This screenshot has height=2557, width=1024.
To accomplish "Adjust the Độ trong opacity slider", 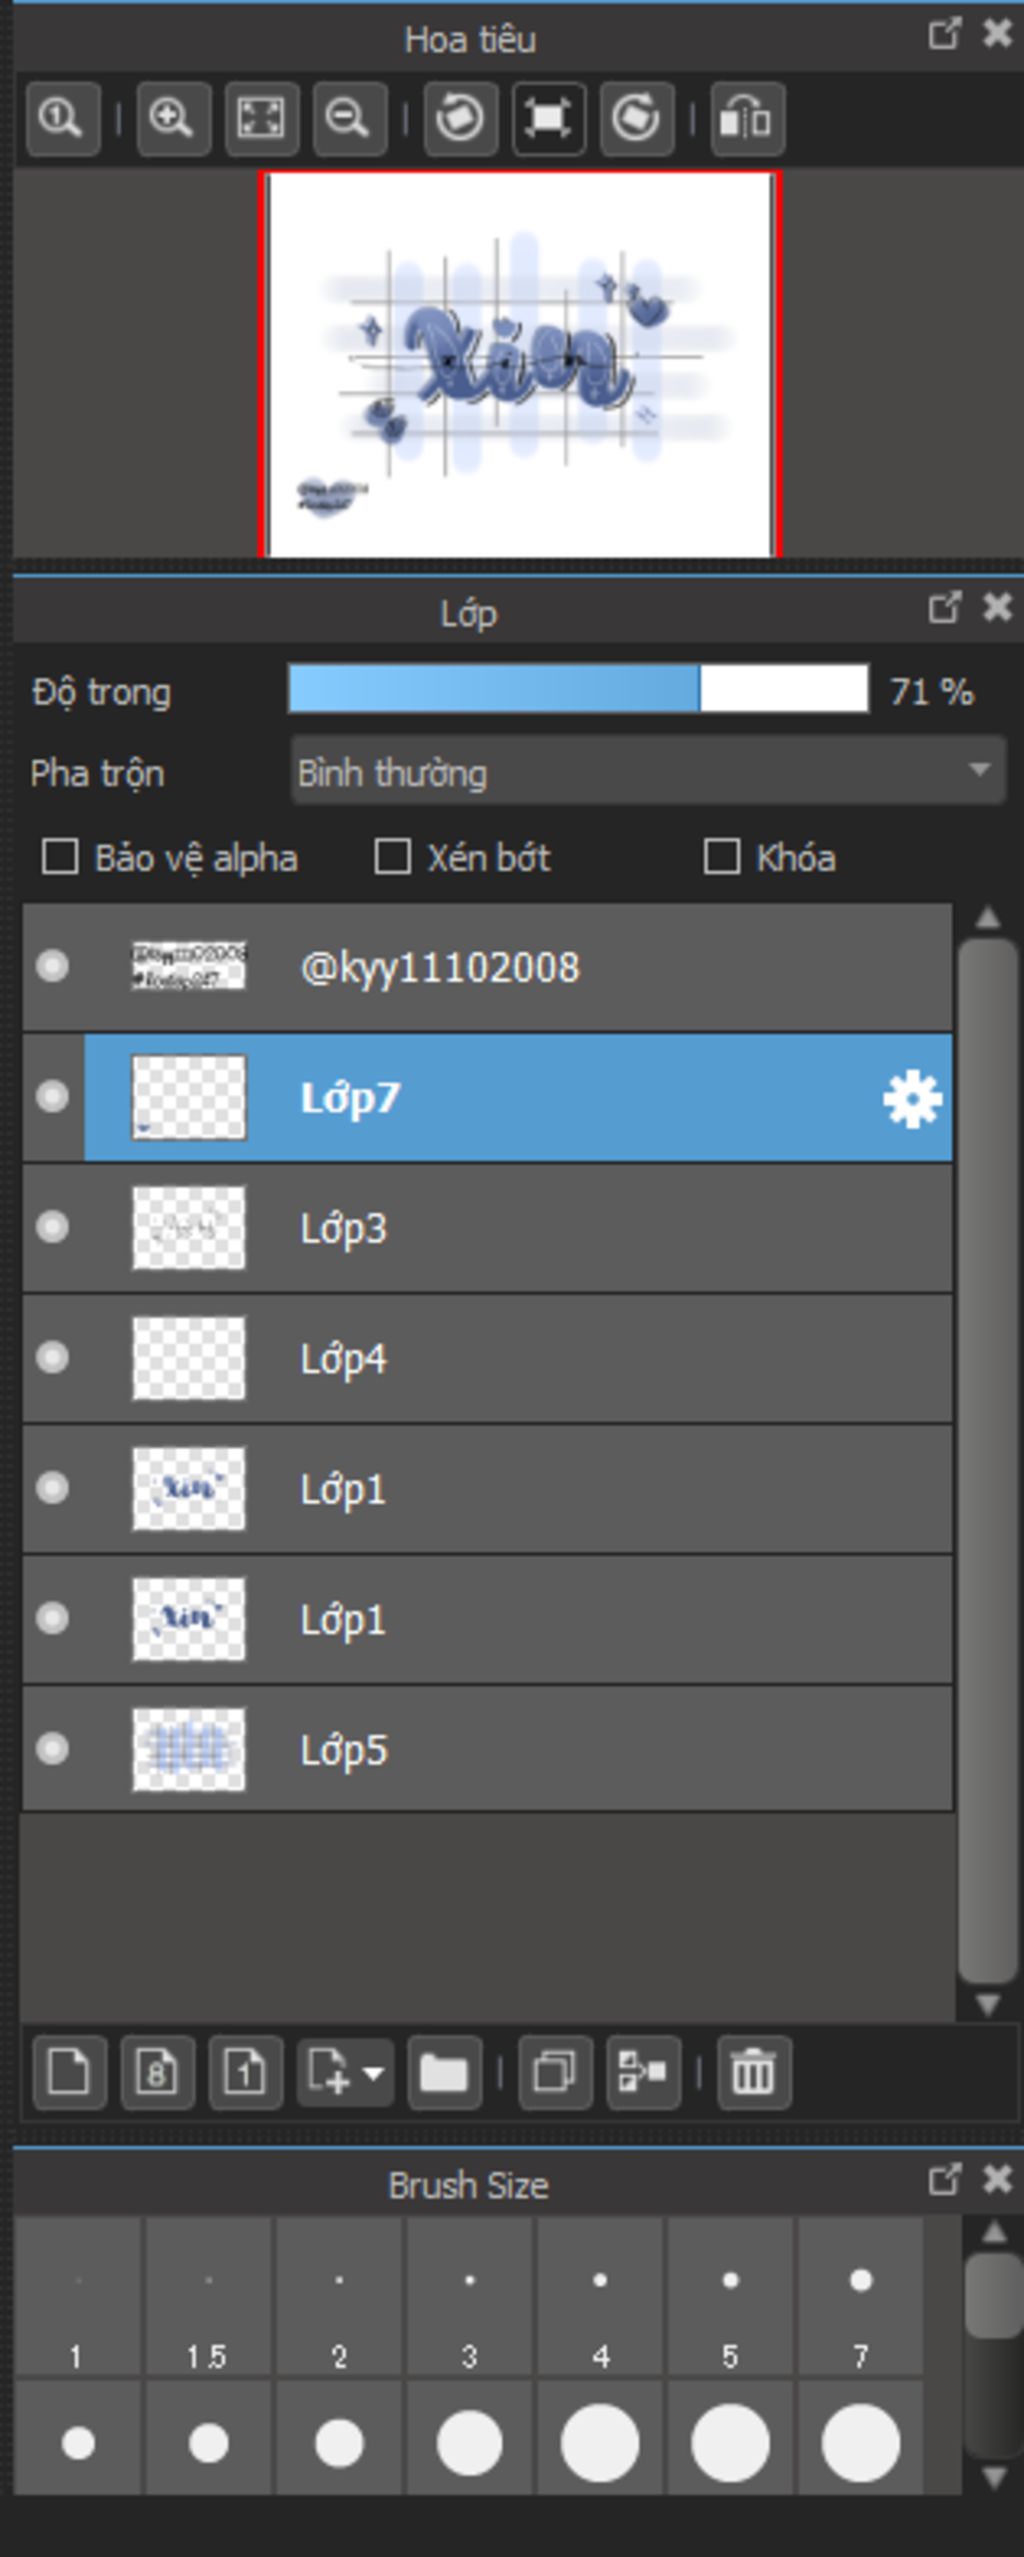I will click(x=578, y=689).
